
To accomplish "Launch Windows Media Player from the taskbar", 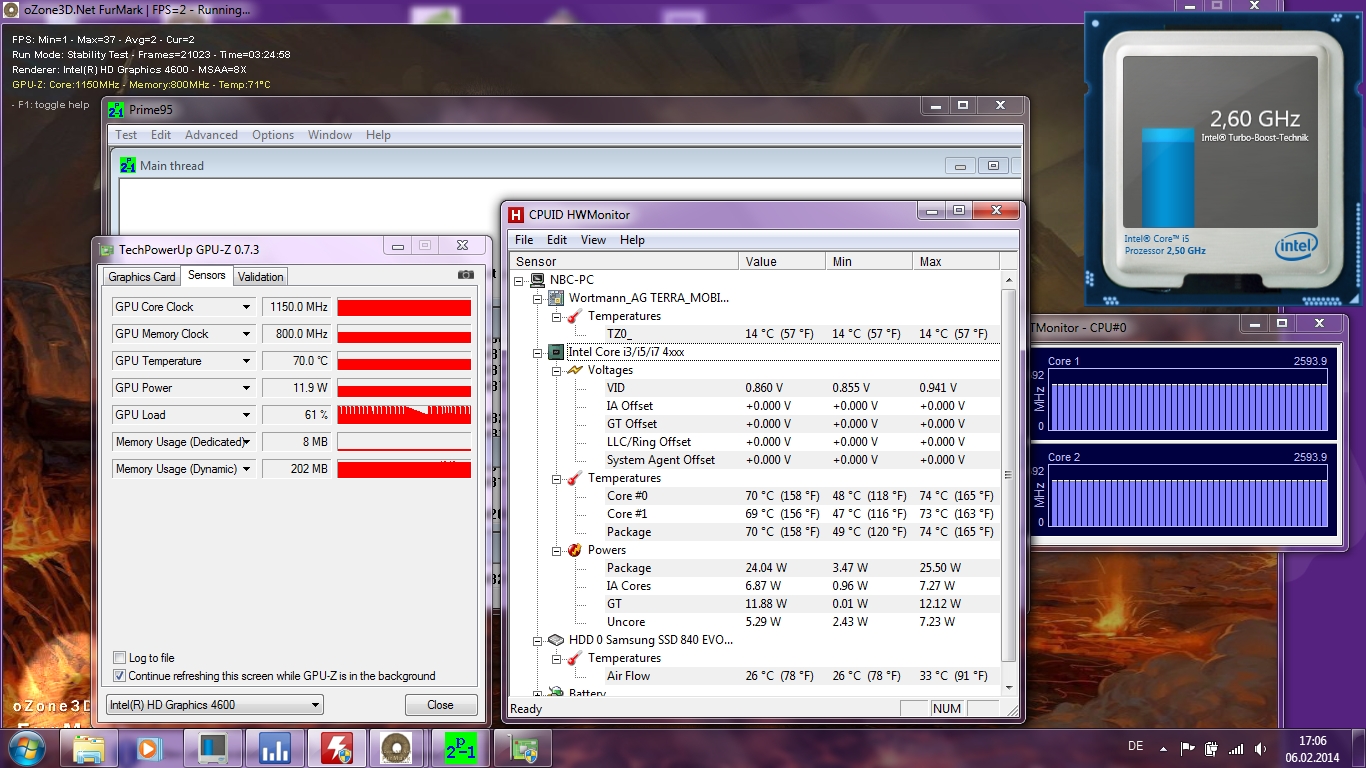I will [148, 749].
